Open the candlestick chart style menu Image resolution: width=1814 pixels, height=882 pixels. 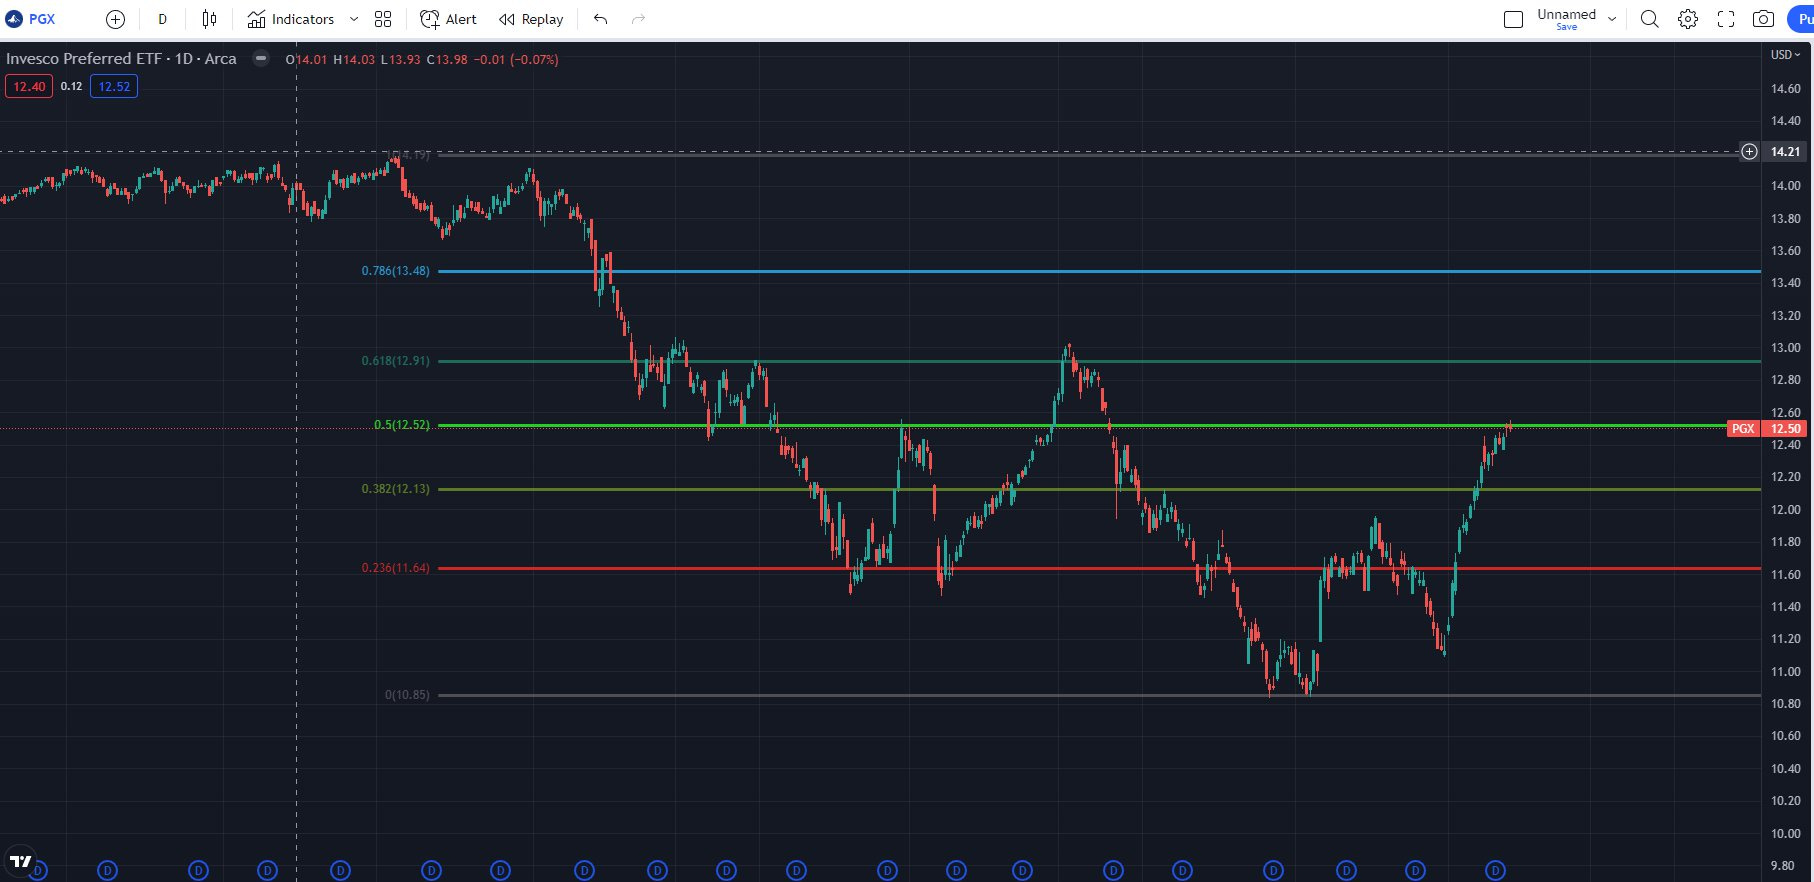tap(209, 19)
